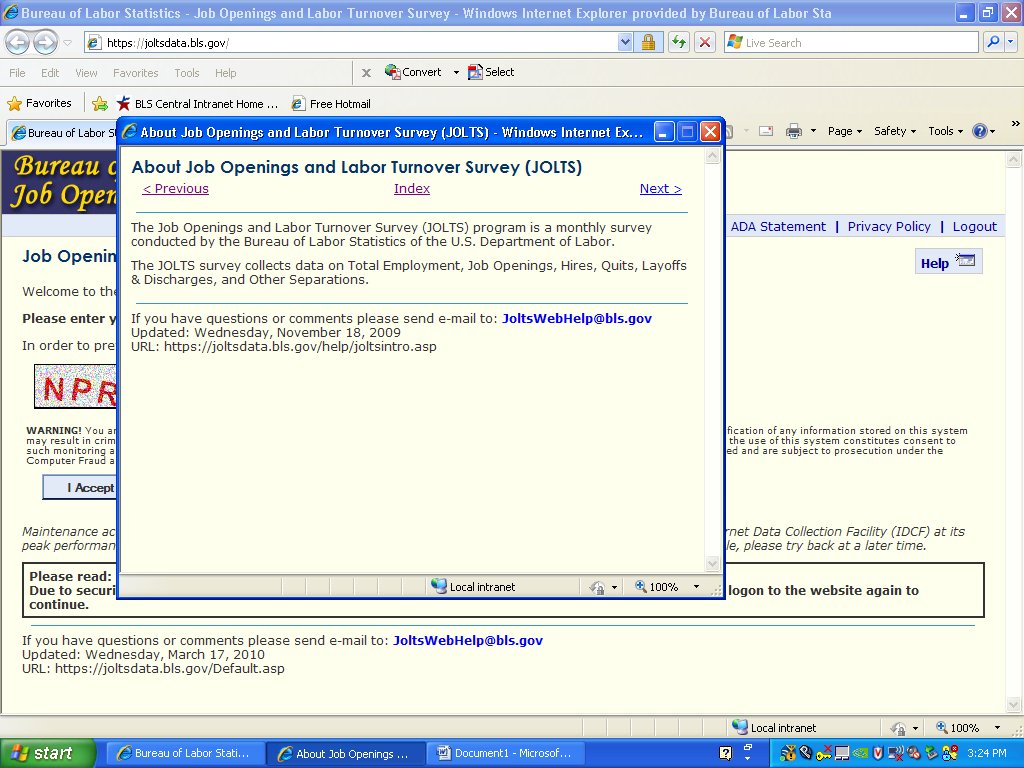
Task: Click the Next > link in help popup
Action: (660, 189)
